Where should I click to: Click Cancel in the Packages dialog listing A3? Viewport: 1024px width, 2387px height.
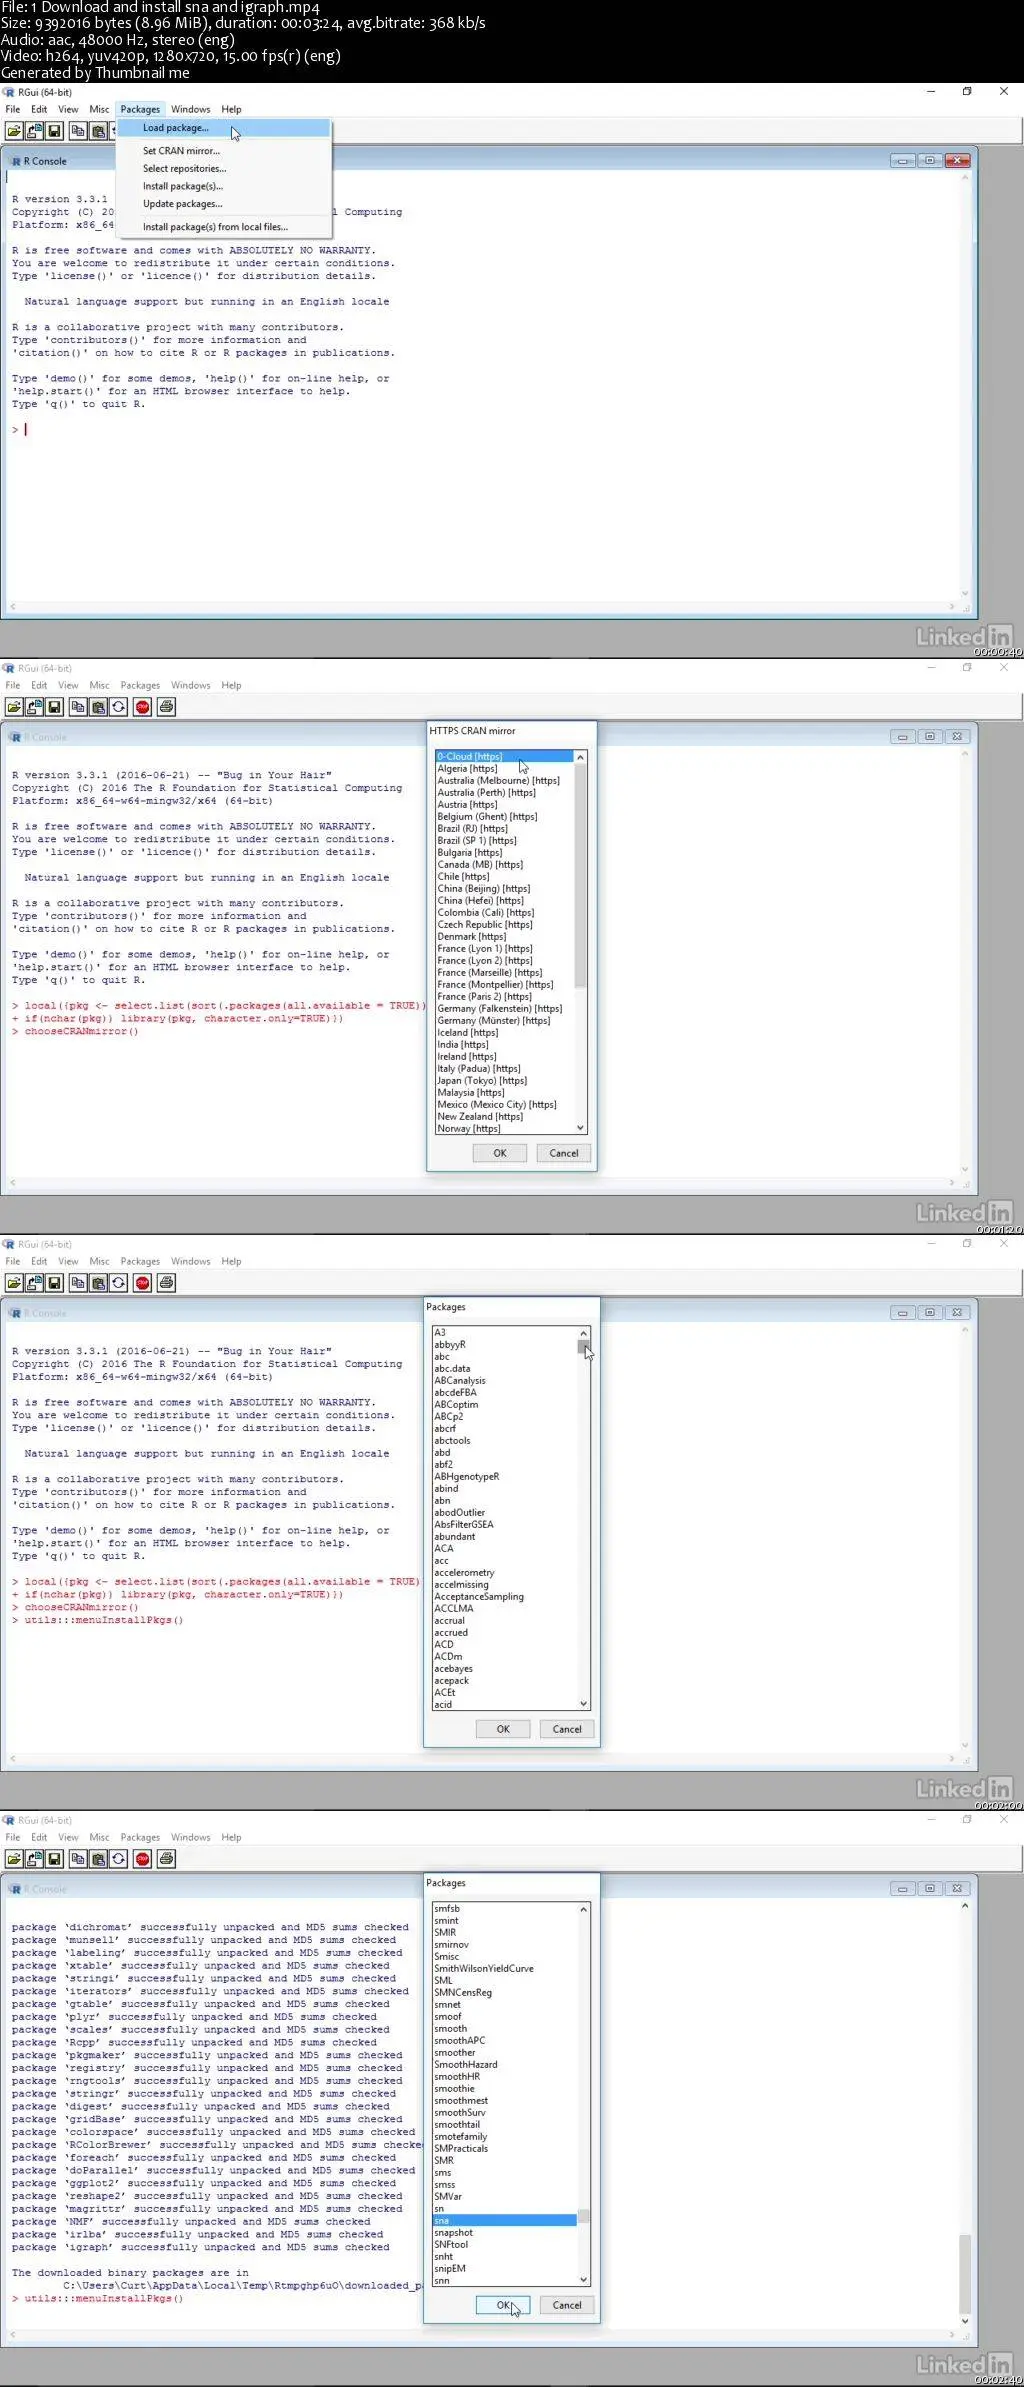point(567,1729)
